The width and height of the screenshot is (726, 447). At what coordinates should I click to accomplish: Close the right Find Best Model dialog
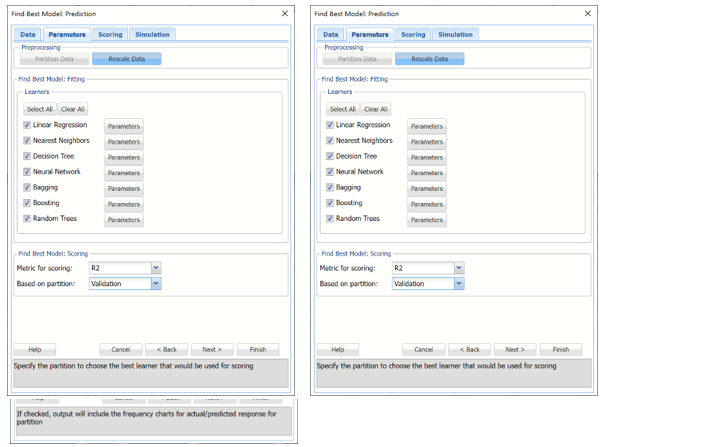tap(587, 13)
